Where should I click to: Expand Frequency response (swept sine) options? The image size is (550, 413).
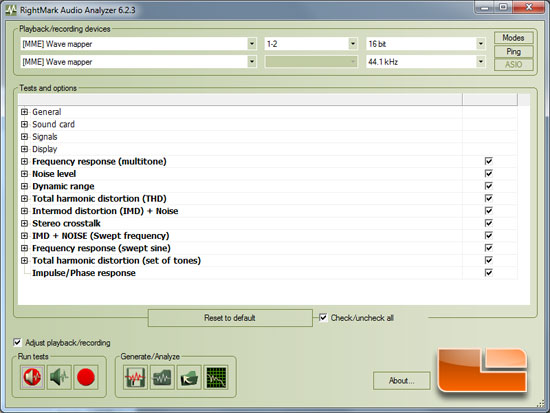pyautogui.click(x=24, y=248)
